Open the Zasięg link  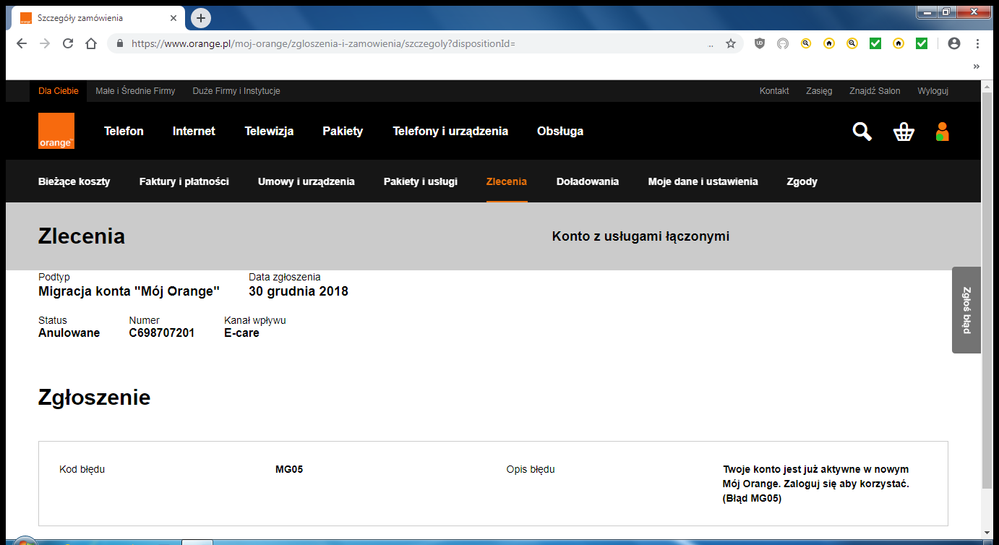pos(819,91)
